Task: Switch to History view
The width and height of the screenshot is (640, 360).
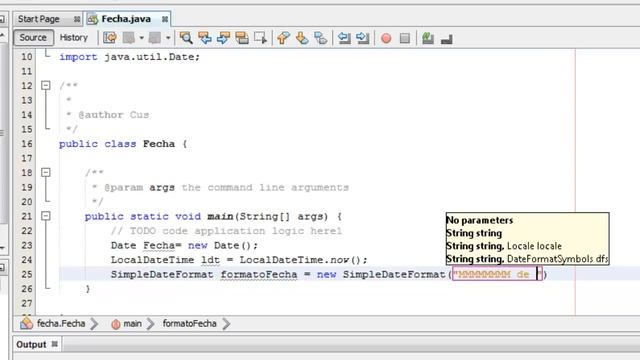Action: point(74,38)
